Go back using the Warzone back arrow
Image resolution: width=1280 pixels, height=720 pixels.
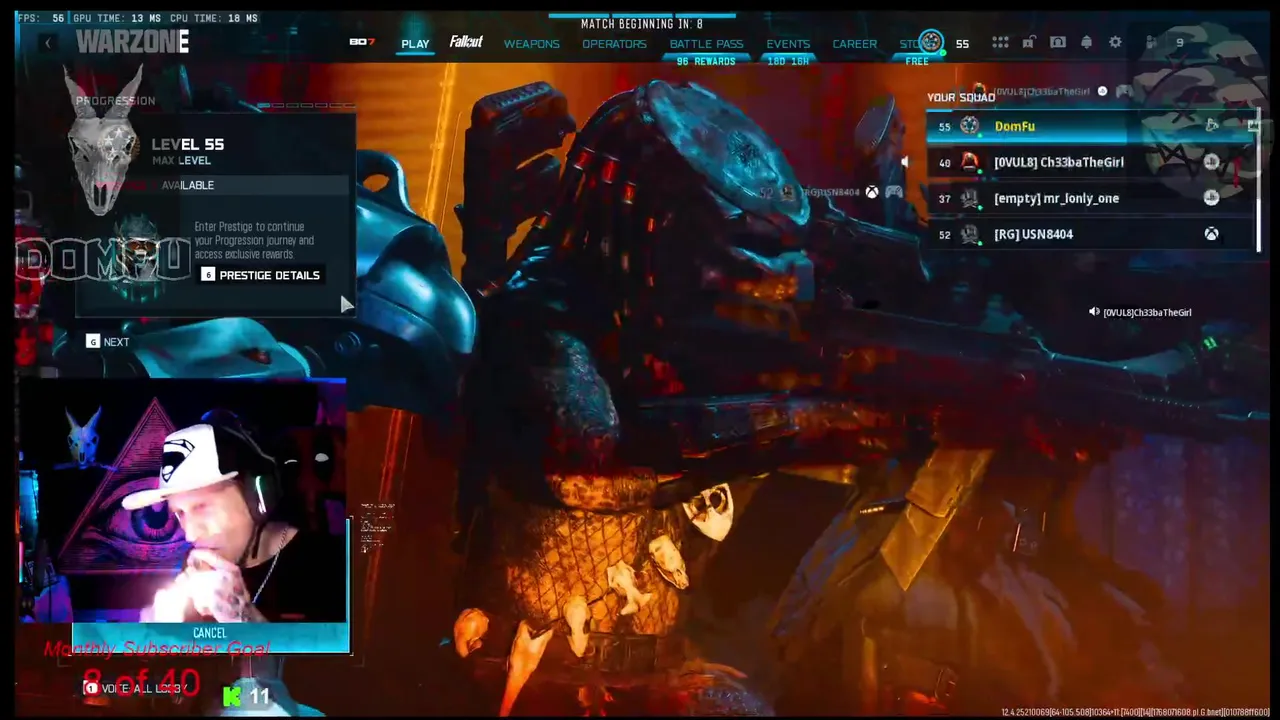[x=47, y=42]
